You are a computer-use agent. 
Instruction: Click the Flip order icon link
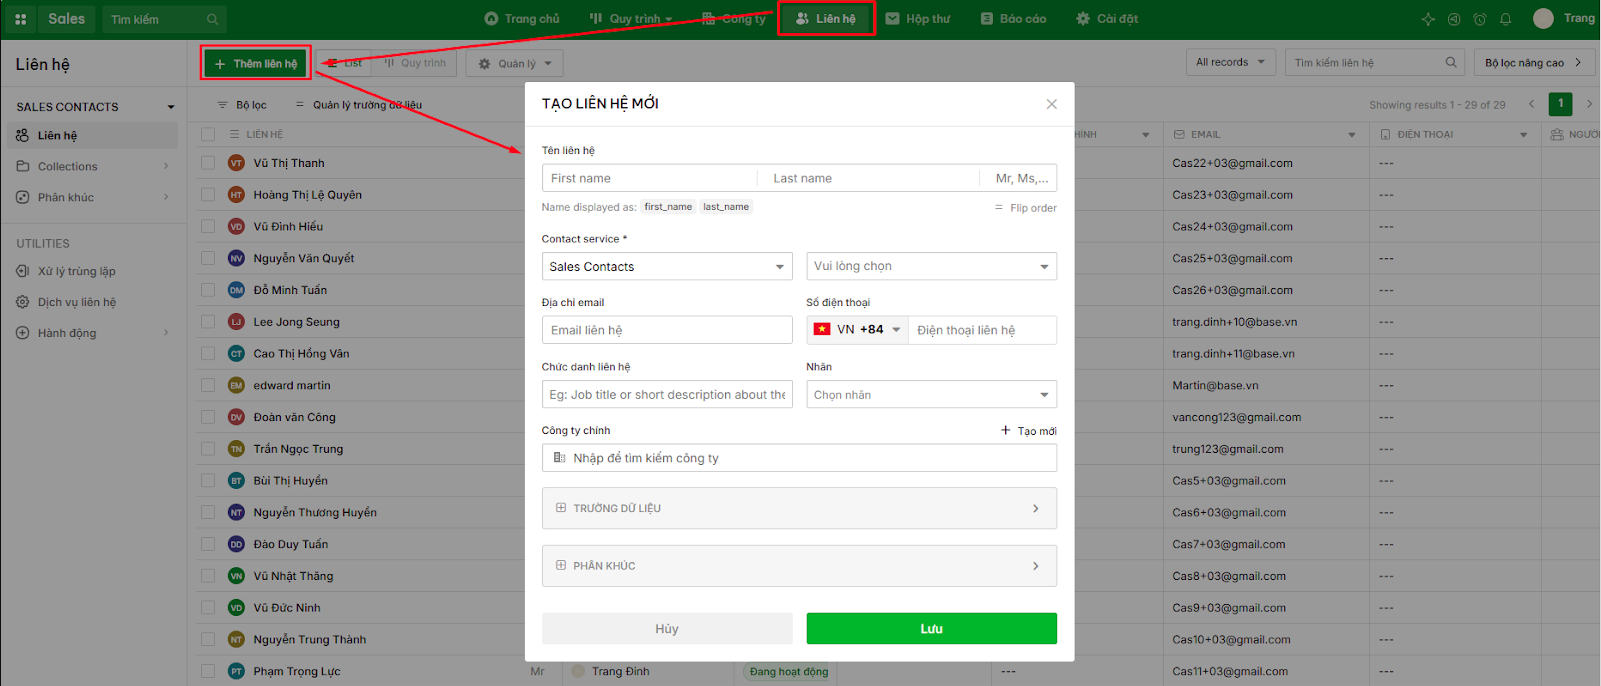1025,208
